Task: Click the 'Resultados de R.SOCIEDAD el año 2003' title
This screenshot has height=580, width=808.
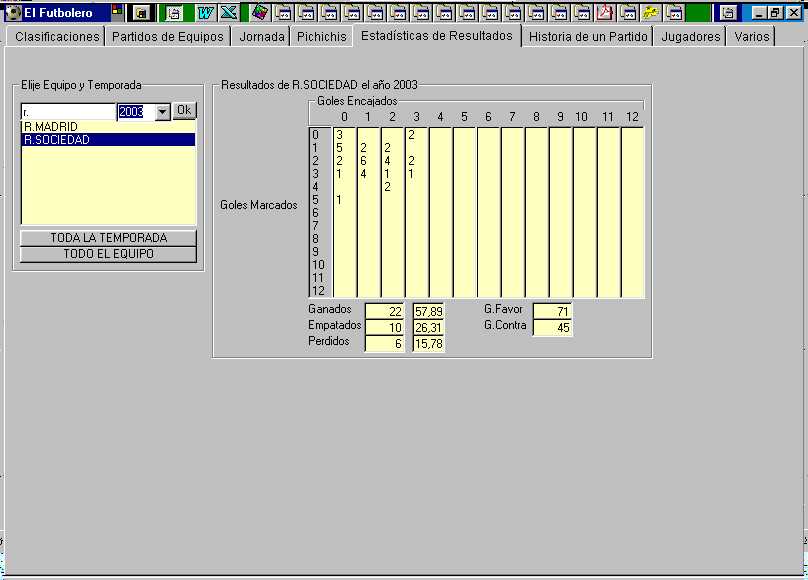Action: click(x=319, y=85)
